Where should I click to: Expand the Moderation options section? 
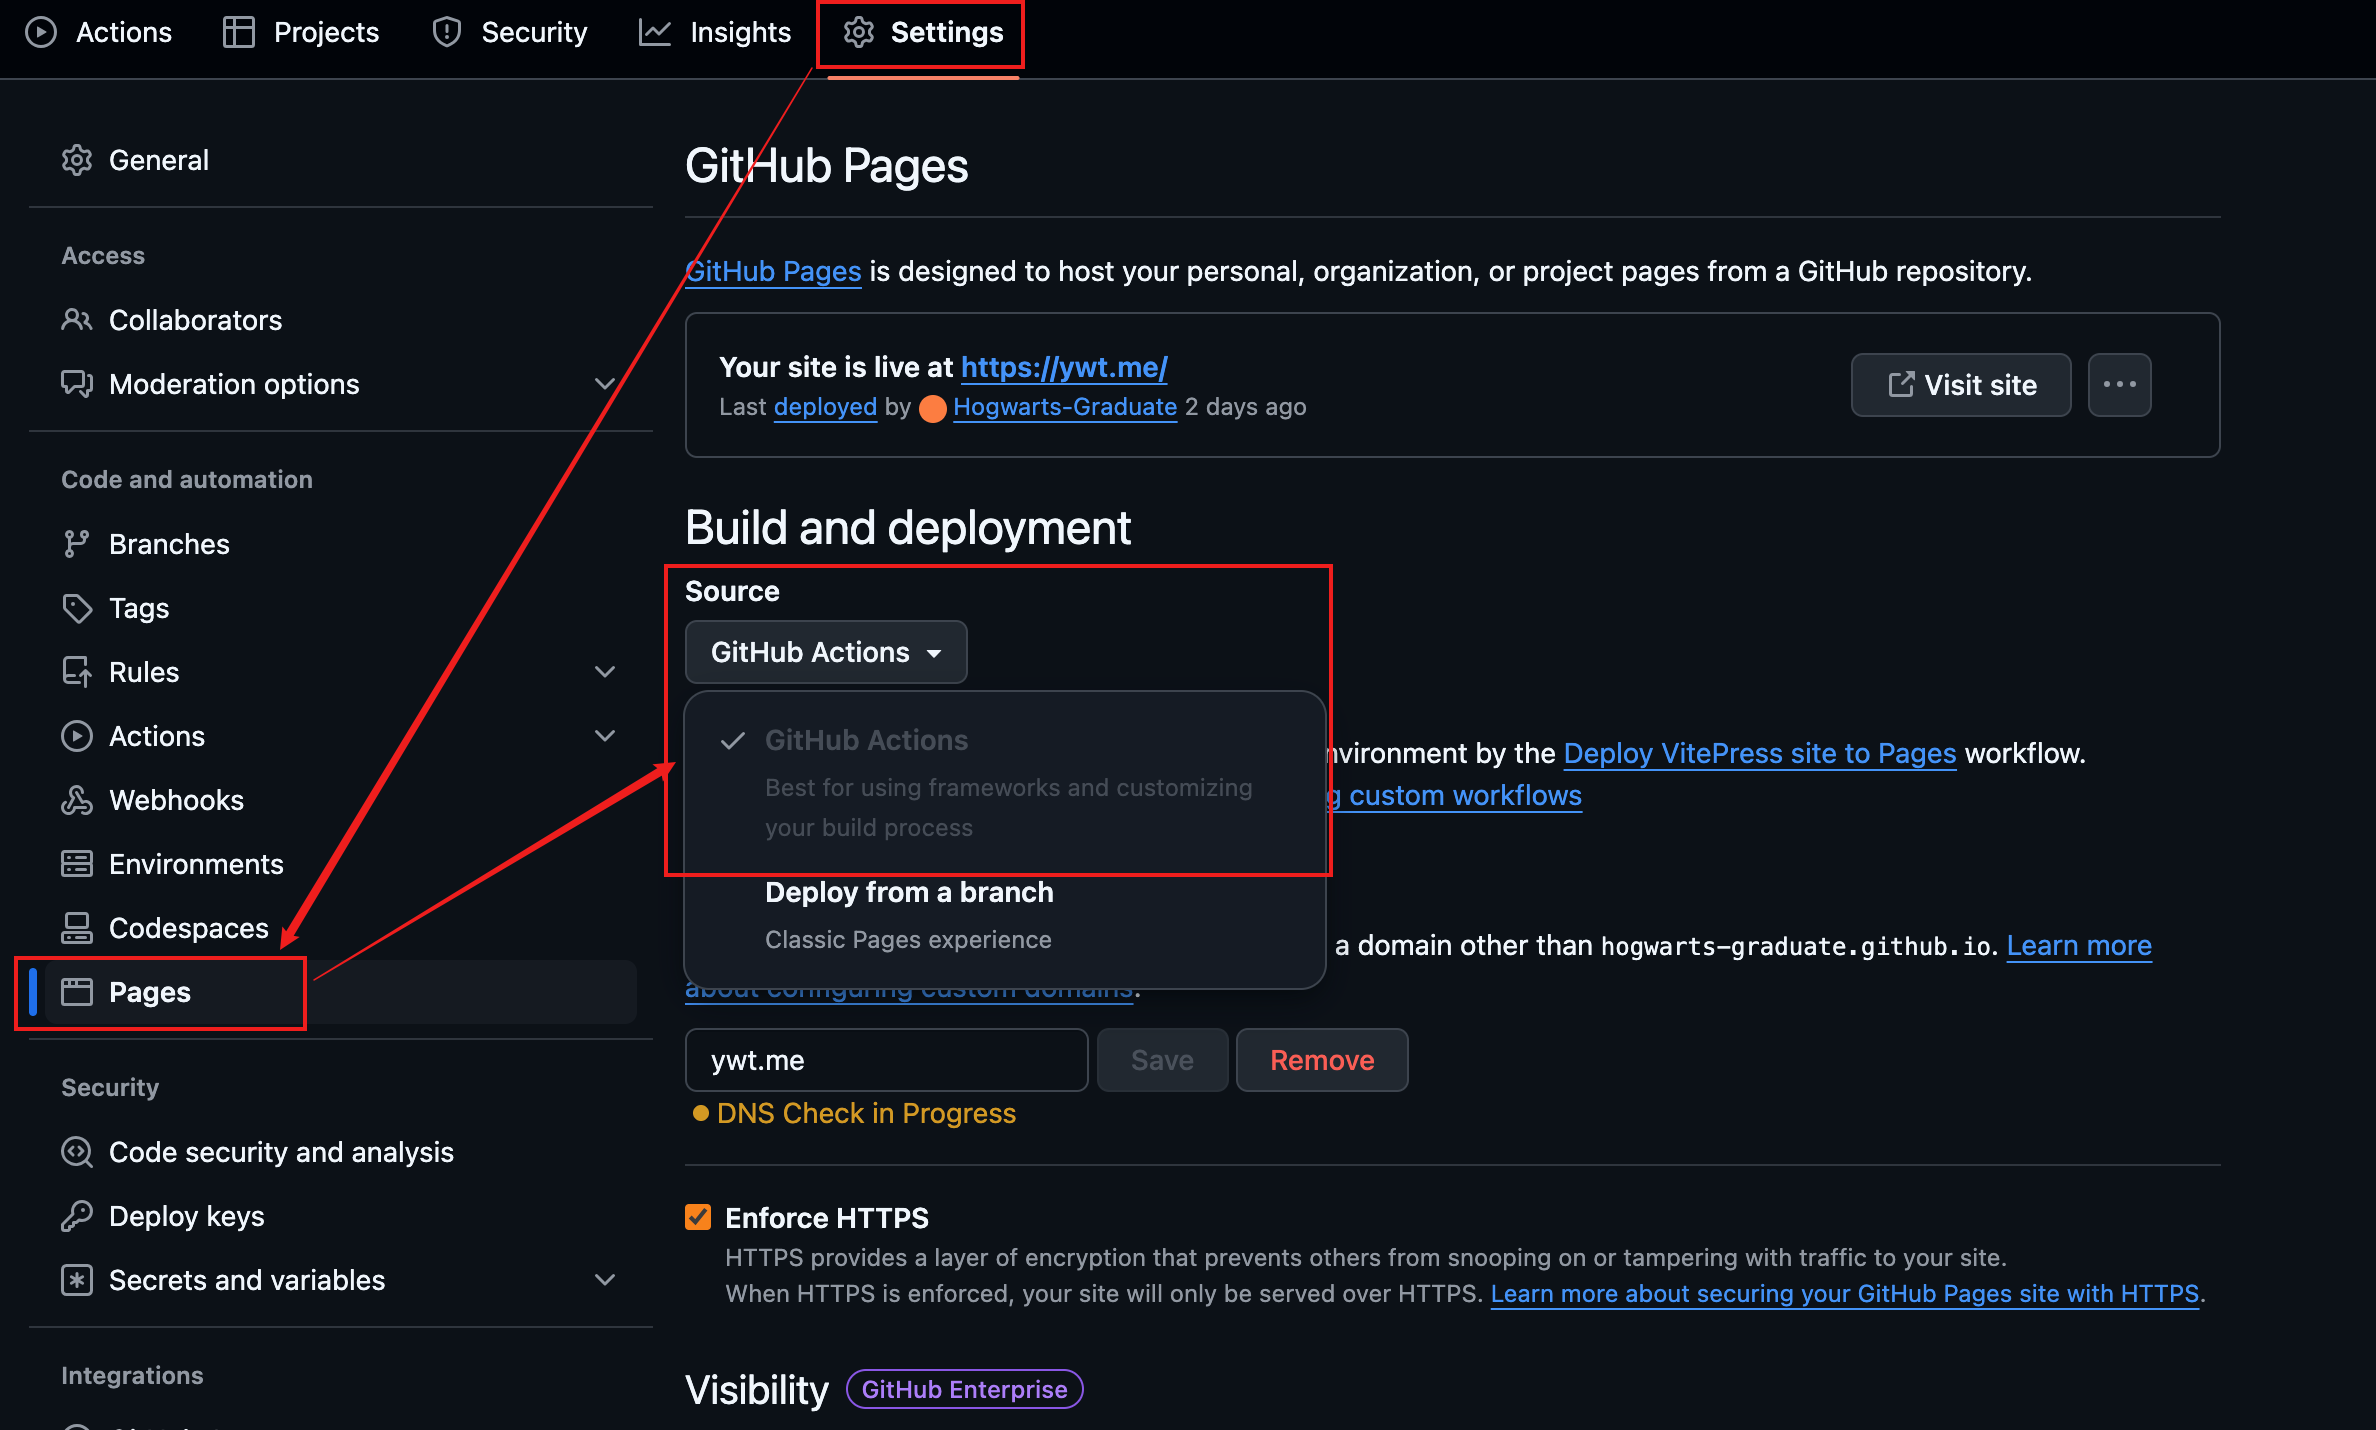coord(604,384)
